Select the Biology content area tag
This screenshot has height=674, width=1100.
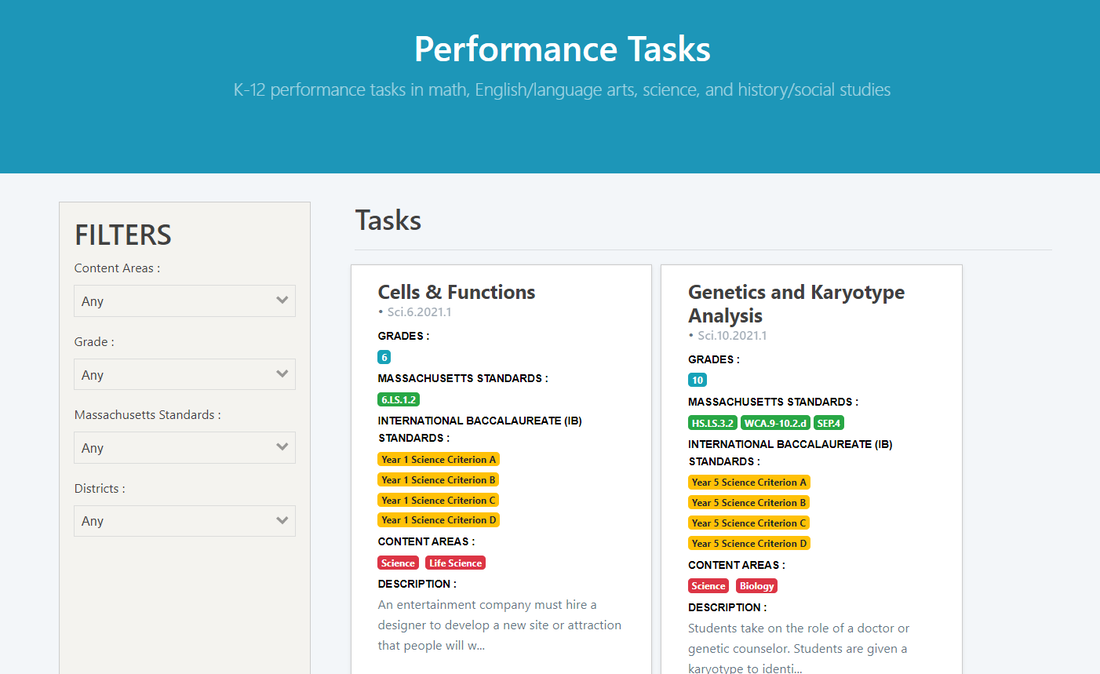click(x=756, y=586)
